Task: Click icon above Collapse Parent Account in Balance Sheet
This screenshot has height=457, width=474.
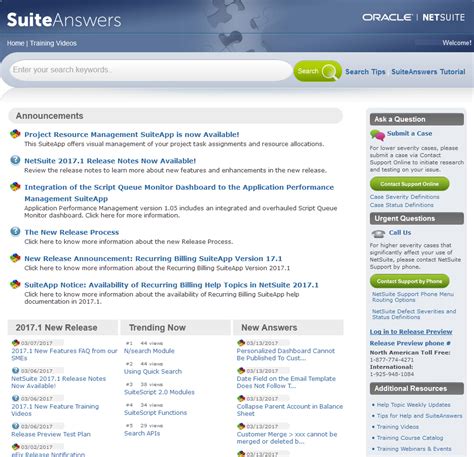Action: (241, 398)
